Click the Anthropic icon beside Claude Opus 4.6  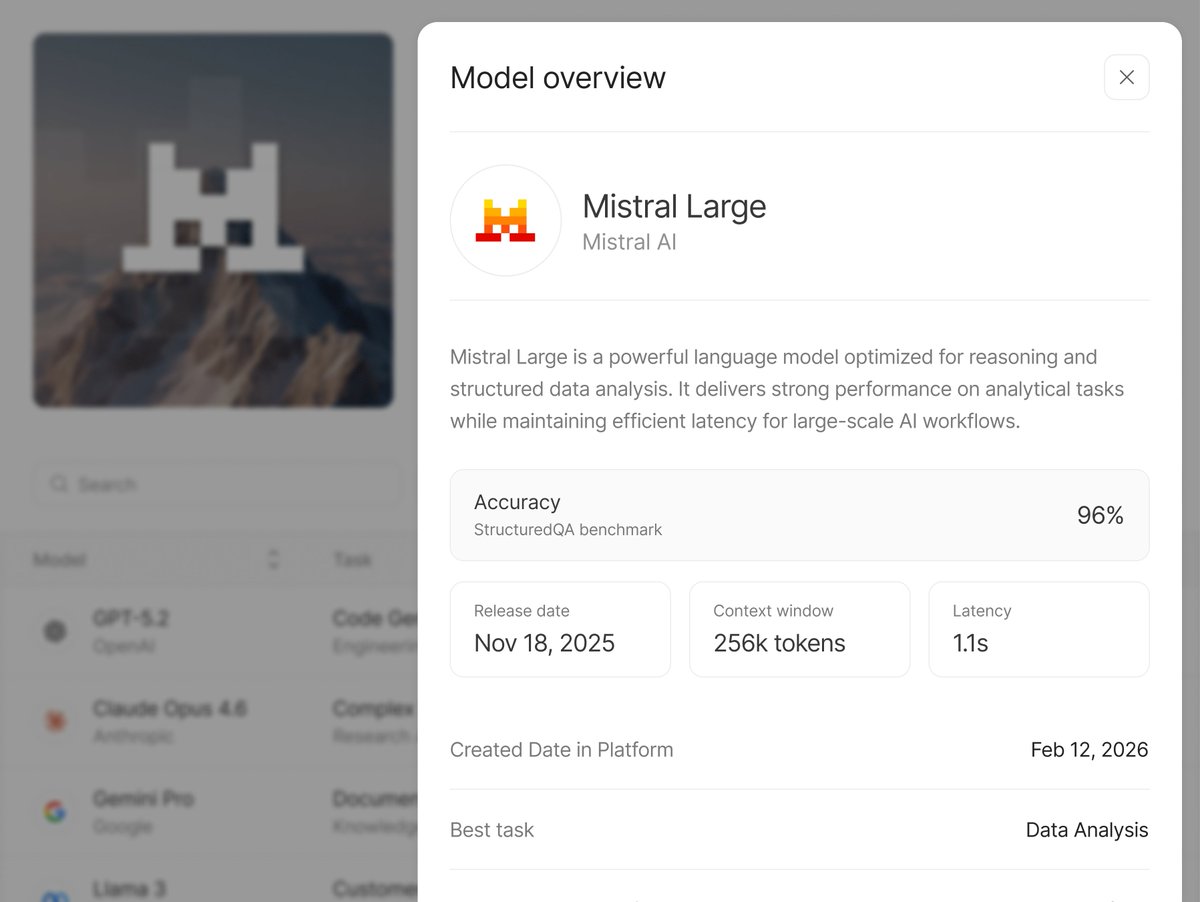(x=55, y=720)
